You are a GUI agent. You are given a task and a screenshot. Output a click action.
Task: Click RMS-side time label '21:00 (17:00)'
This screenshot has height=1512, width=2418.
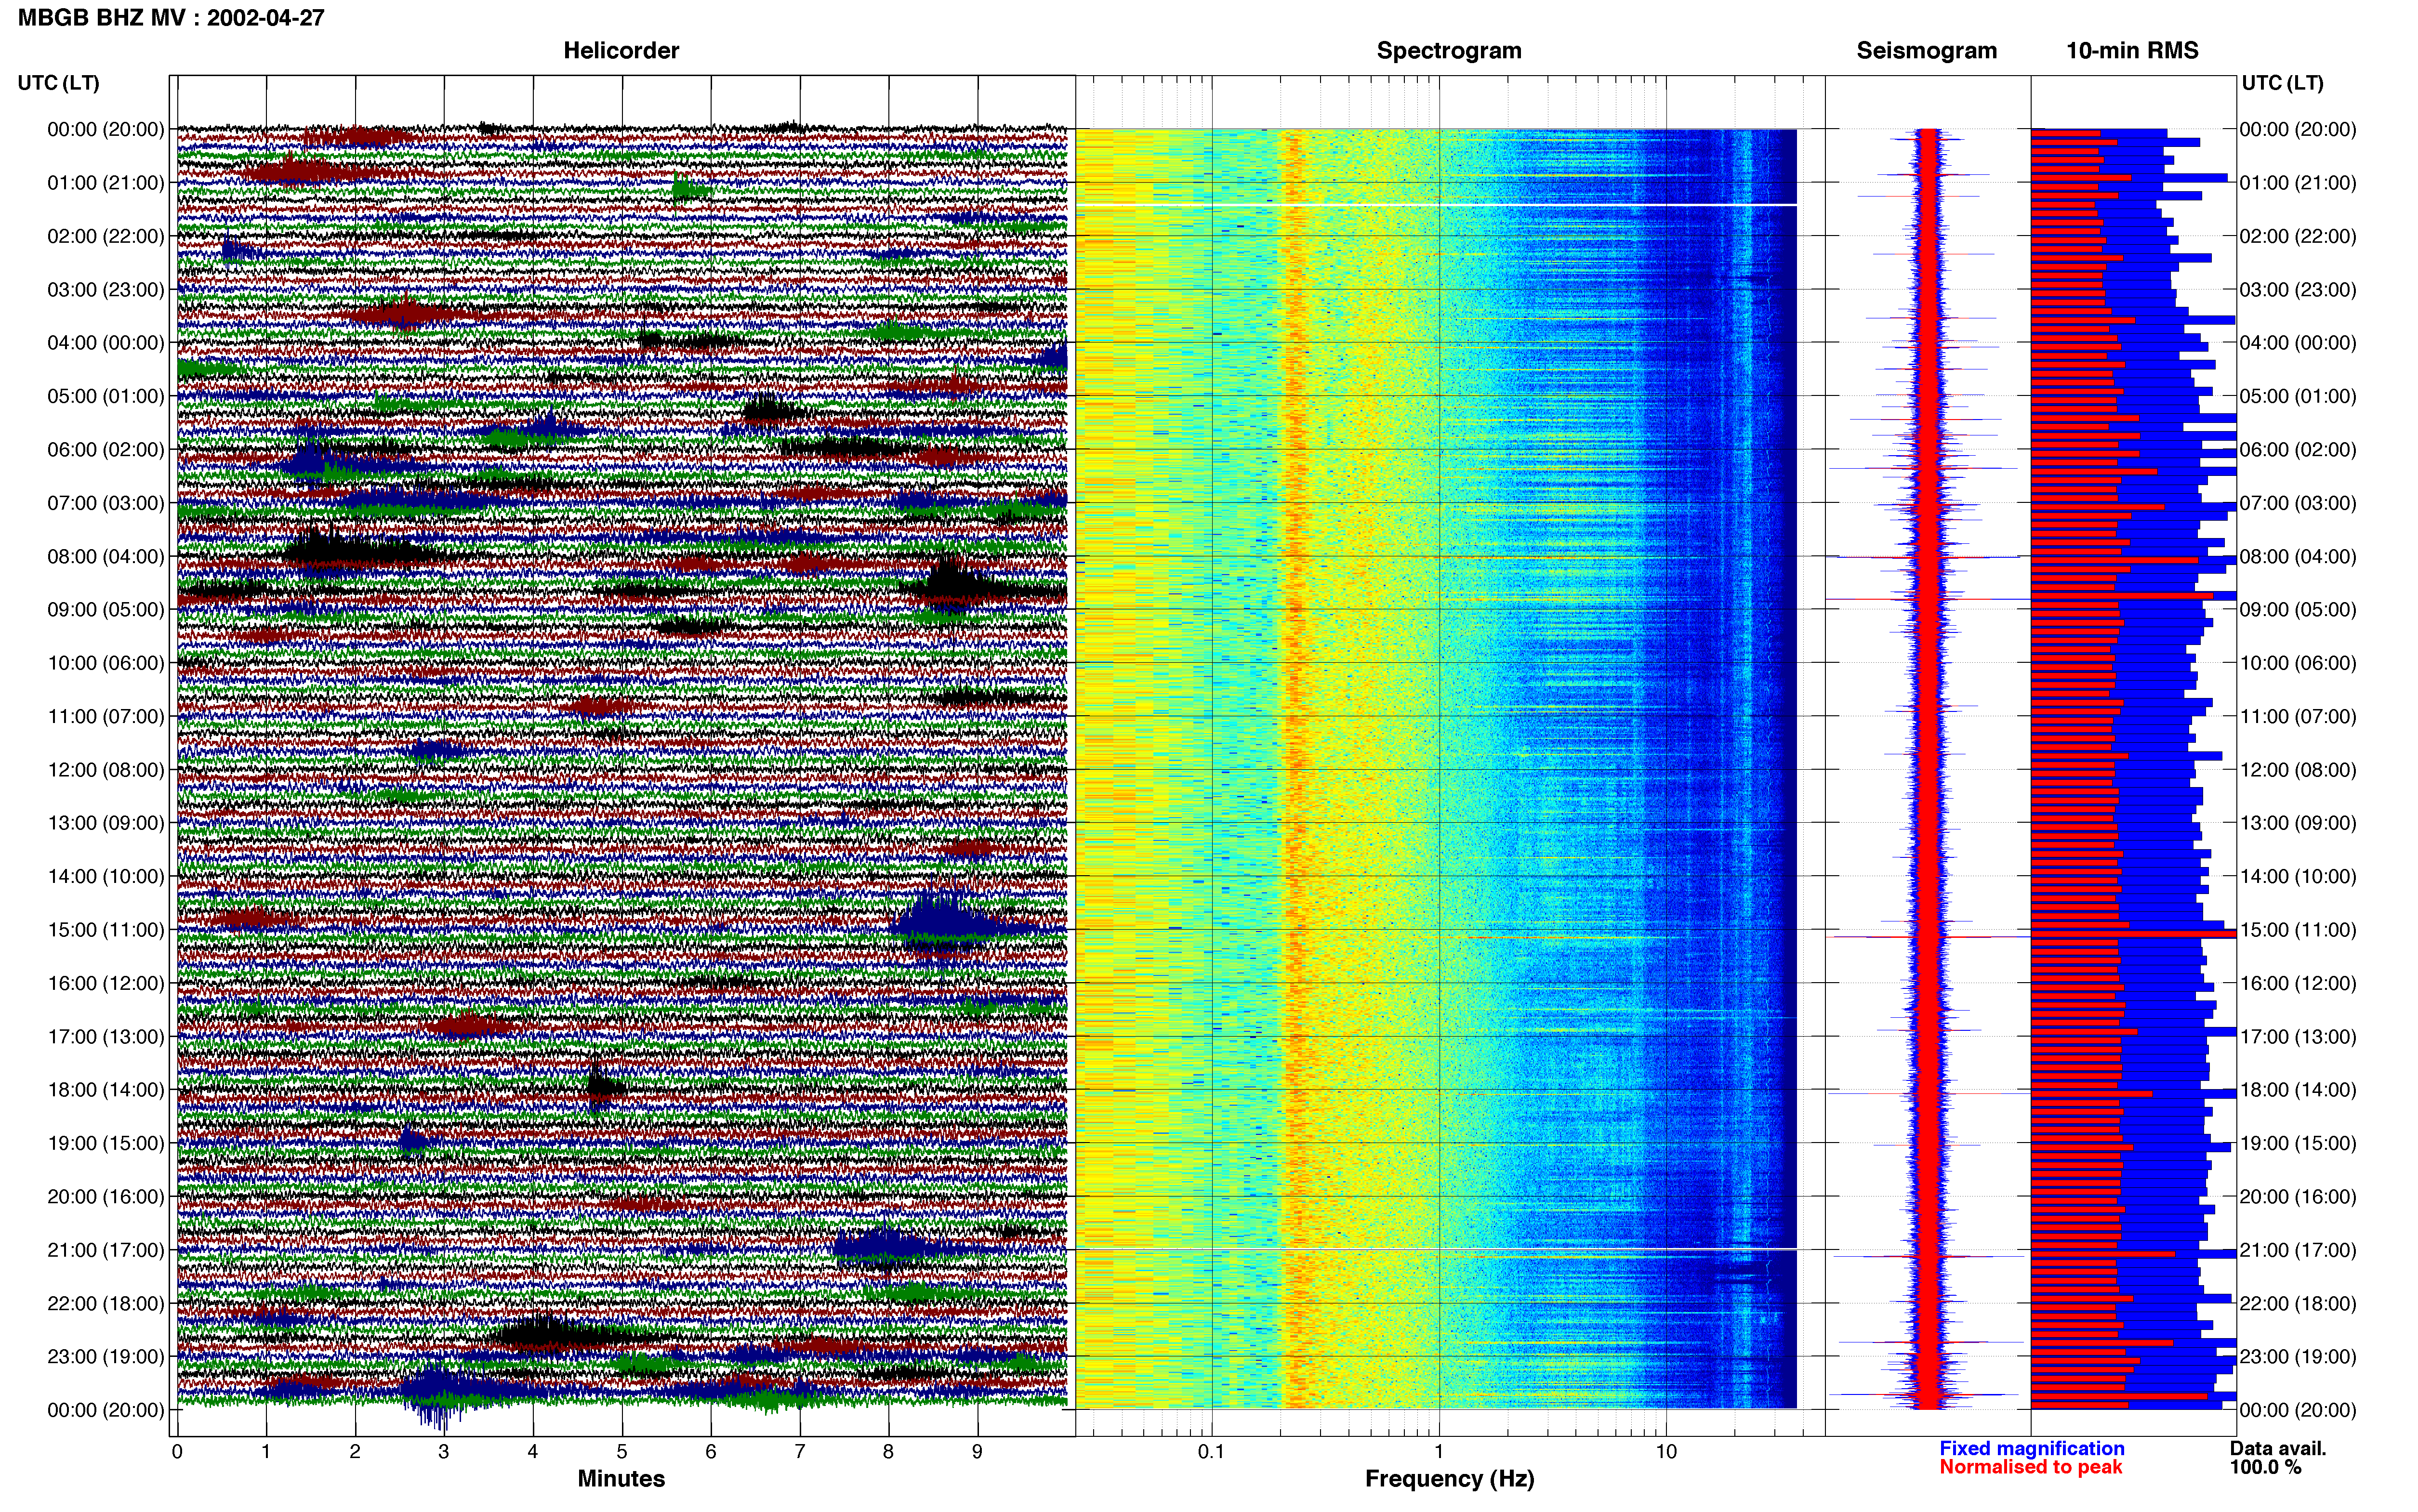click(2298, 1250)
